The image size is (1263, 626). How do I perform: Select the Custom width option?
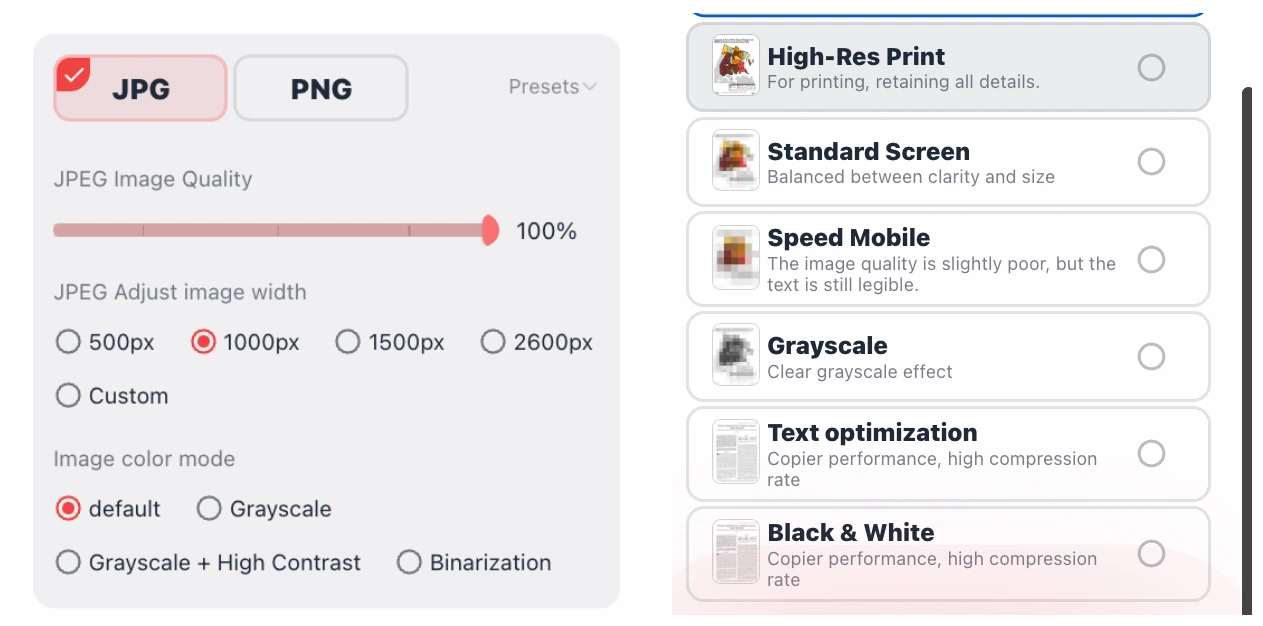click(68, 395)
